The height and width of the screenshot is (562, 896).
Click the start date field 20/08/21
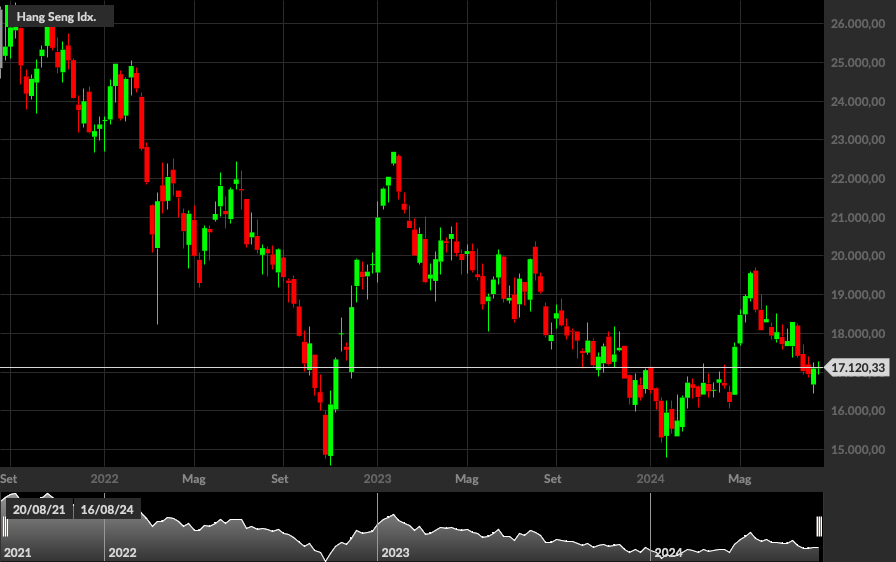tap(39, 509)
